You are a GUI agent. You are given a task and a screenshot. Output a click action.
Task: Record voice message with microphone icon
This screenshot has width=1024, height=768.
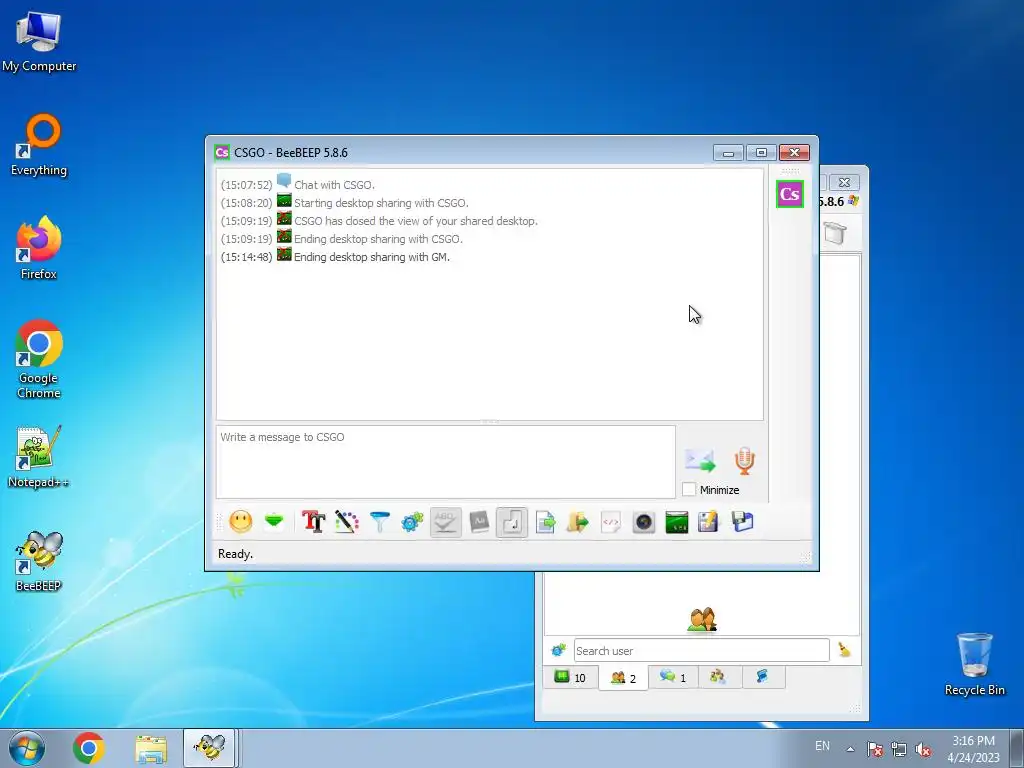[744, 460]
